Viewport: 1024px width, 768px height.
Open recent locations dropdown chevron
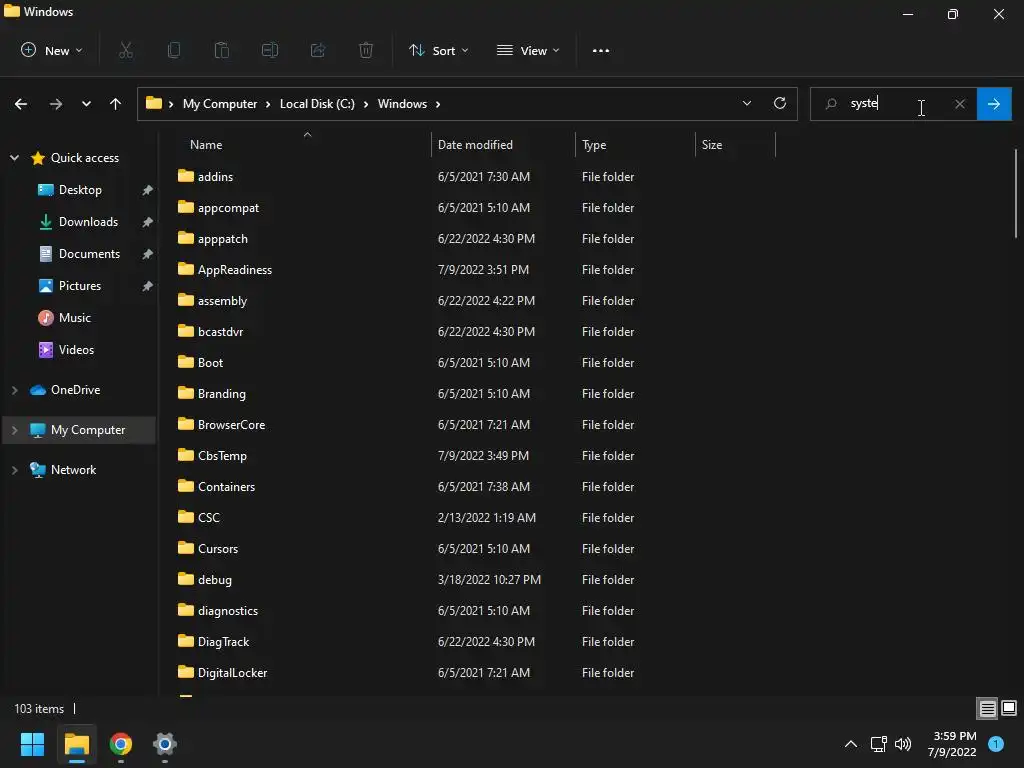tap(86, 104)
